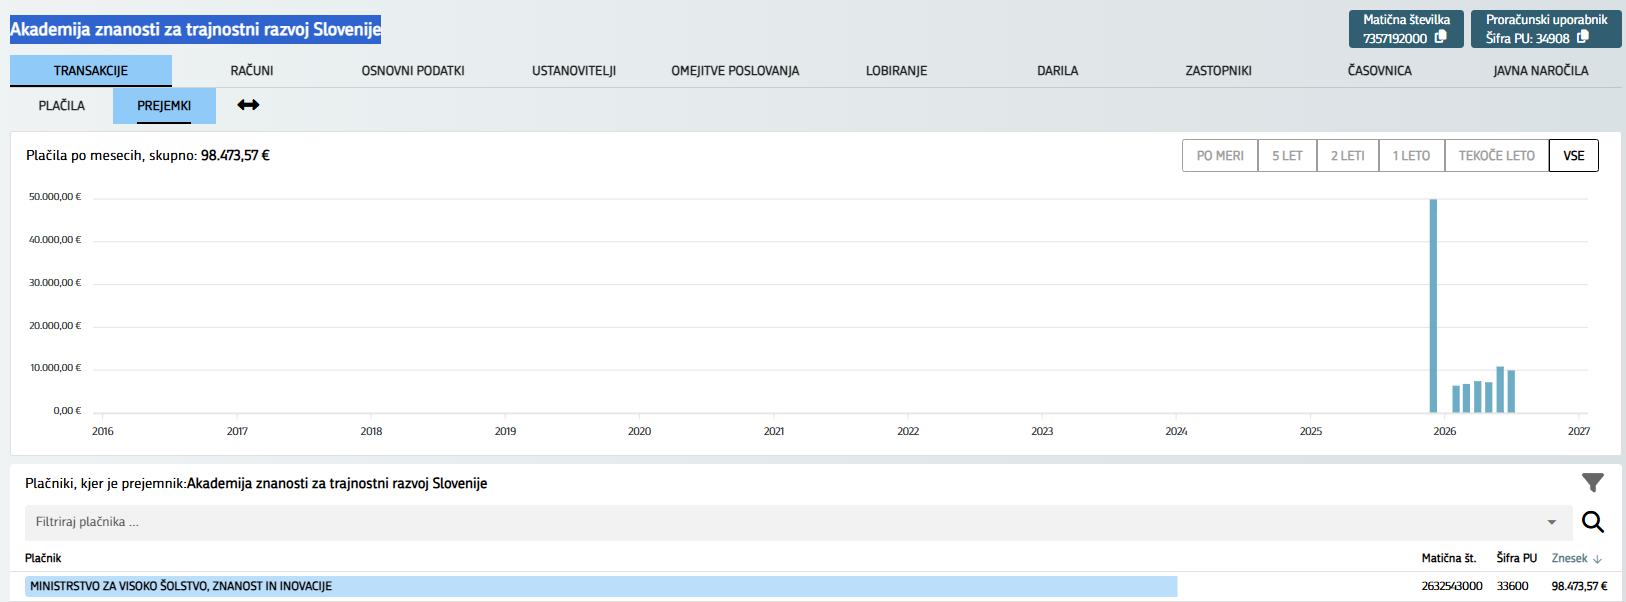
Task: Switch to the JAVNA NAROČILA tab
Action: pos(1541,71)
